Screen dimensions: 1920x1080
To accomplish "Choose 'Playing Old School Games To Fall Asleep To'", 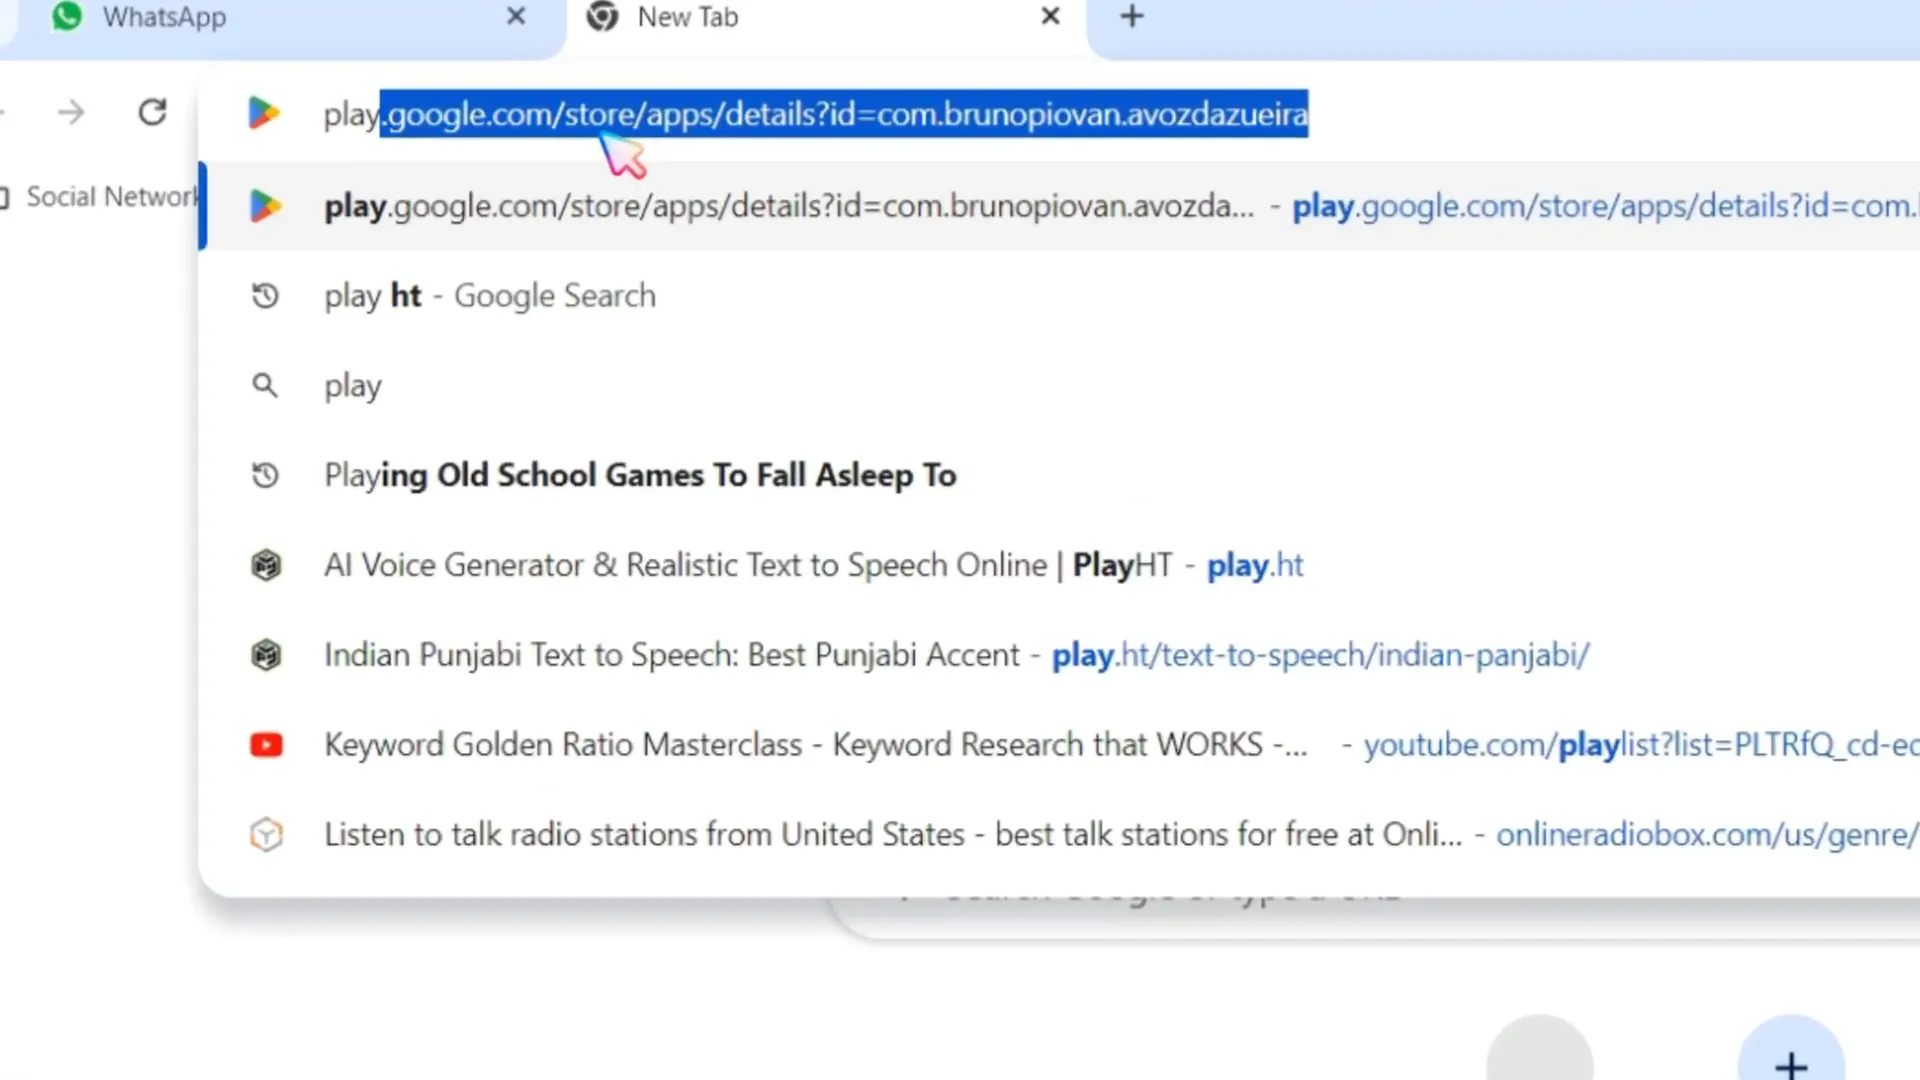I will (1059, 475).
